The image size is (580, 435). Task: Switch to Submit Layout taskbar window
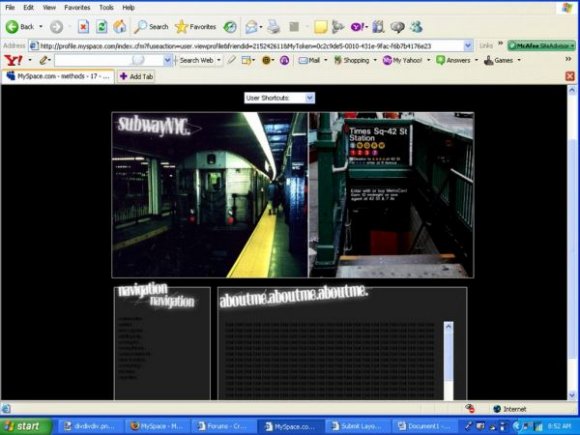357,426
